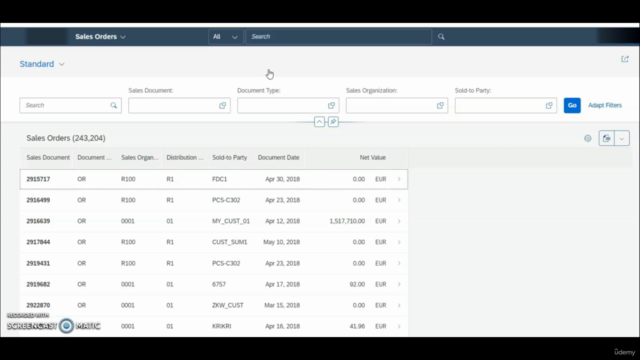The width and height of the screenshot is (640, 360).
Task: Click the 92.00 net value cell
Action: (357, 284)
